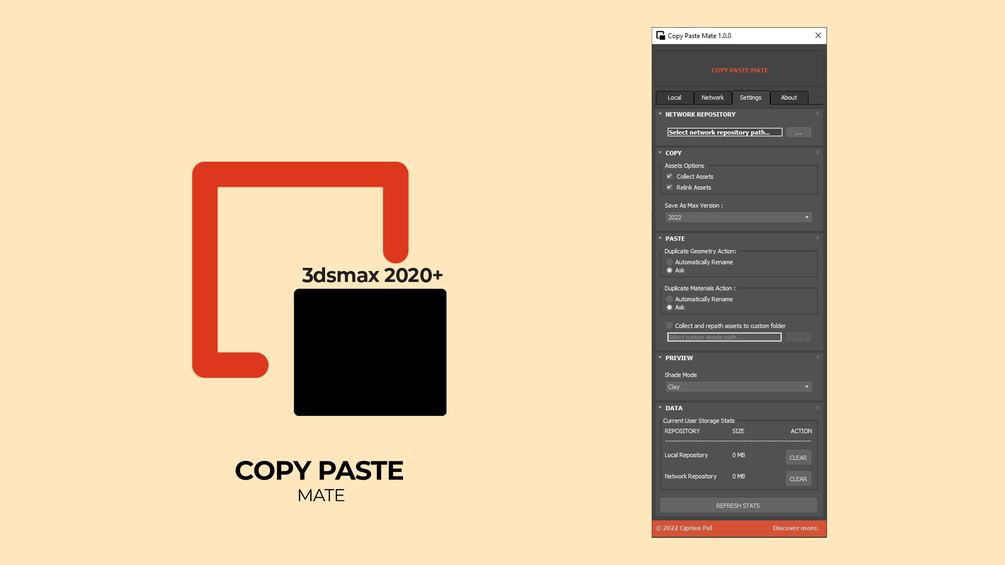Click the Refresh Stats button
Image resolution: width=1005 pixels, height=565 pixels.
pos(738,505)
